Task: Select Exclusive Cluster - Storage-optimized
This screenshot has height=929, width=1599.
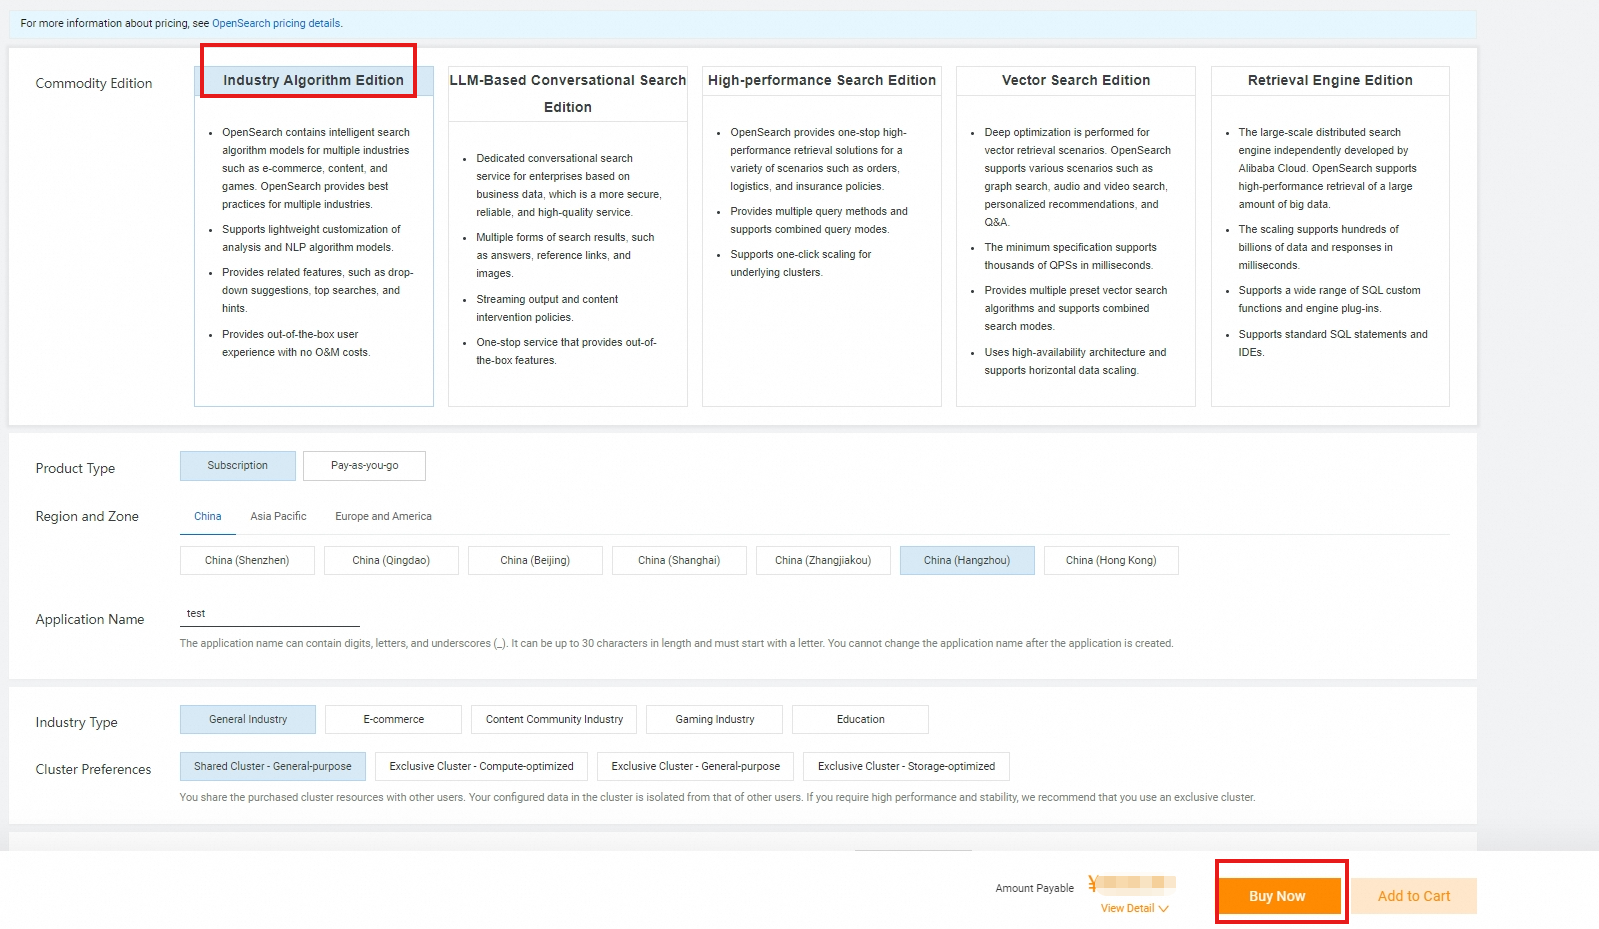Action: pyautogui.click(x=906, y=767)
